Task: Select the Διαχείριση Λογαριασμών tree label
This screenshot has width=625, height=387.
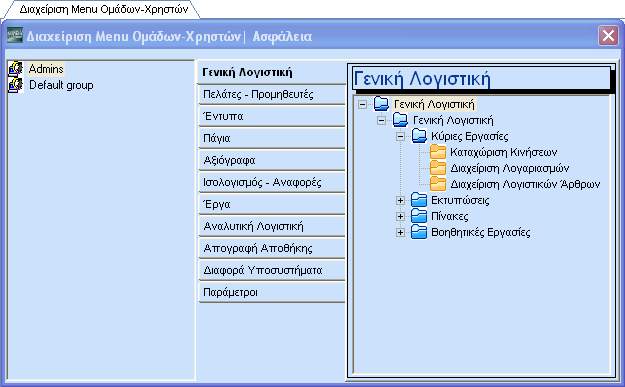Action: (509, 168)
